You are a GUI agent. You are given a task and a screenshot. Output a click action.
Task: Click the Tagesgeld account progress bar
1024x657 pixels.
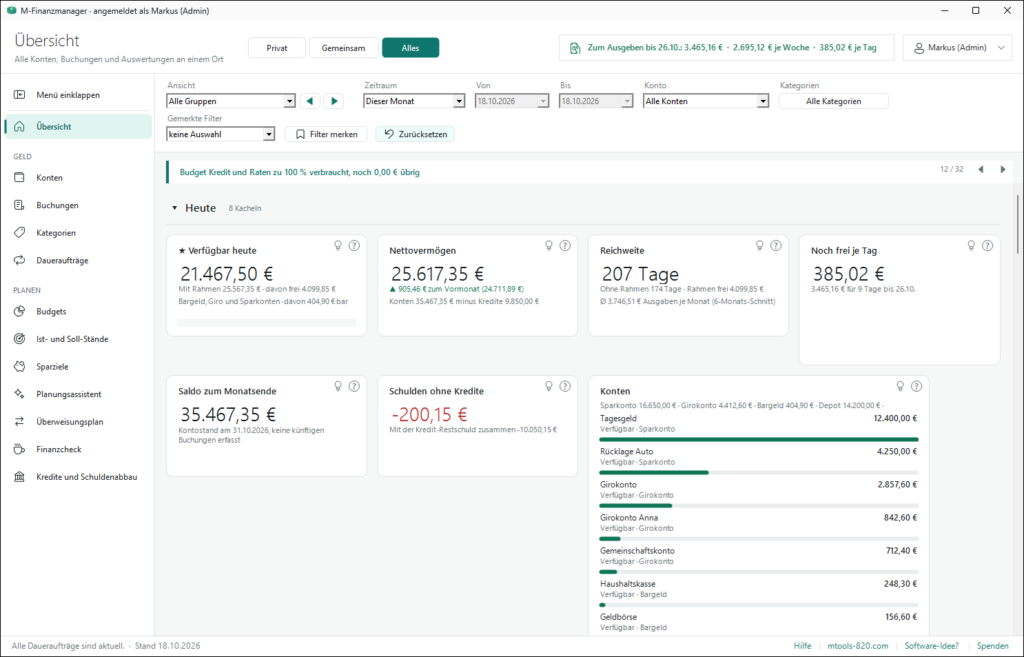(759, 440)
